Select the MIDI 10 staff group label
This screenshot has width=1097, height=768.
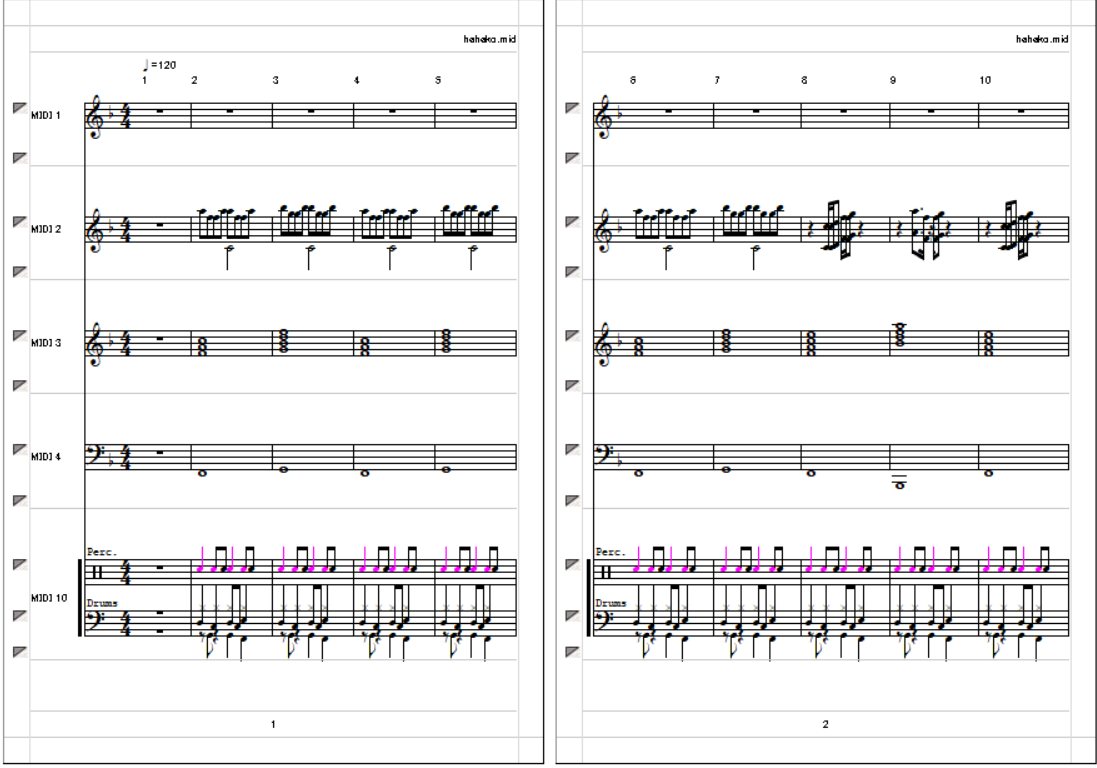pyautogui.click(x=49, y=598)
